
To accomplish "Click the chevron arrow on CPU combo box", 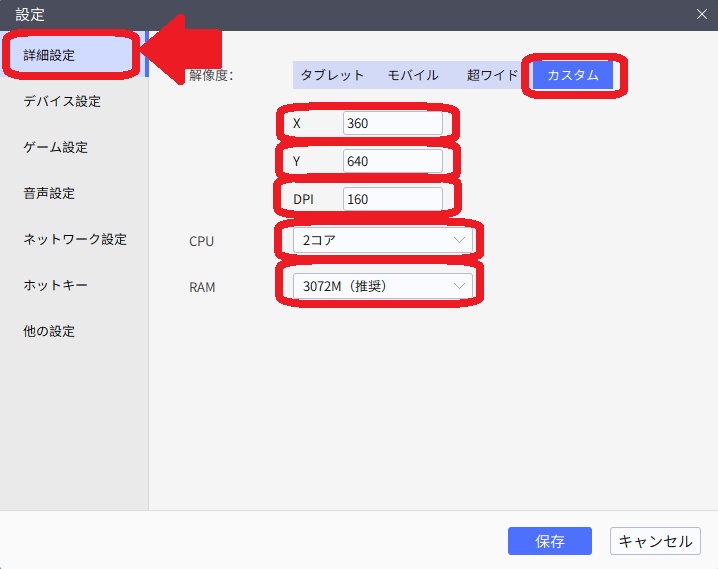I will point(460,241).
